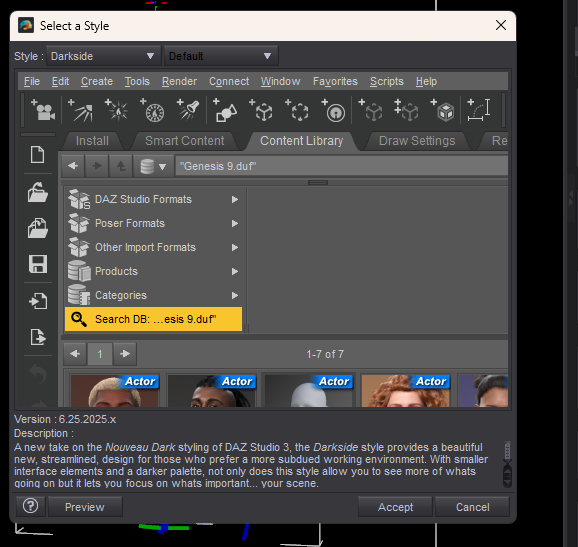Screen dimensions: 578x547
Task: Click the magnifier icon in Search DB row
Action: pos(79,319)
